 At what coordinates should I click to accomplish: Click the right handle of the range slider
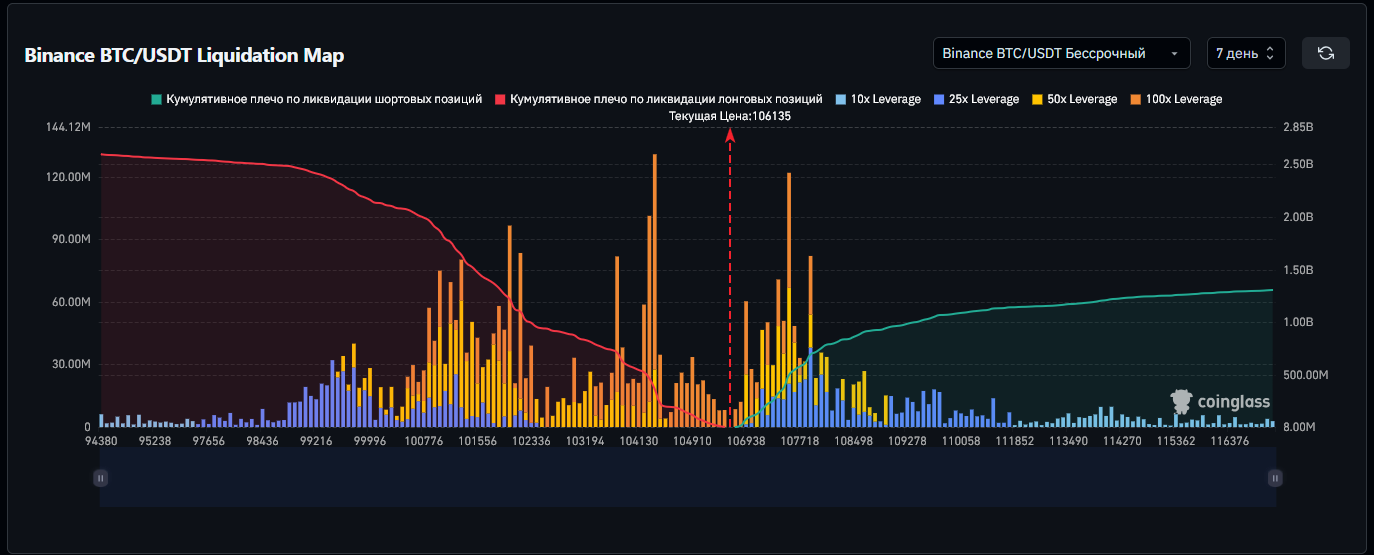pos(1275,478)
